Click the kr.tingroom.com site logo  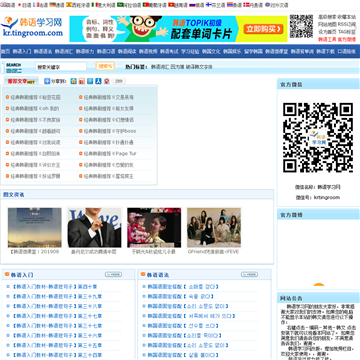[32, 27]
